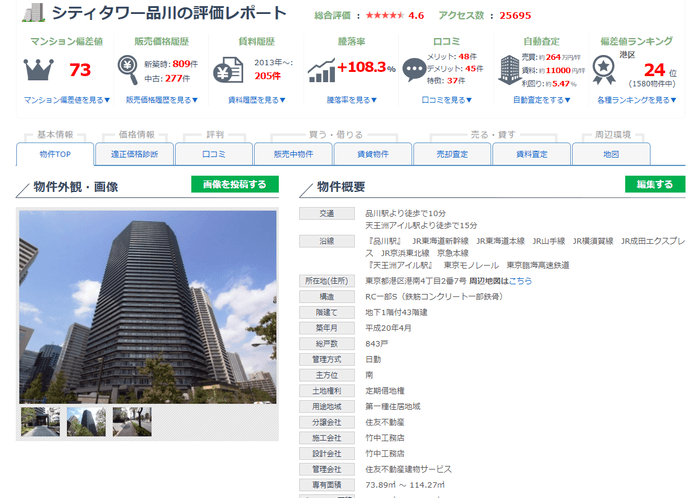Image resolution: width=700 pixels, height=498 pixels.
Task: Click the ribbon medal icon for 偏差値ランキング
Action: point(603,69)
